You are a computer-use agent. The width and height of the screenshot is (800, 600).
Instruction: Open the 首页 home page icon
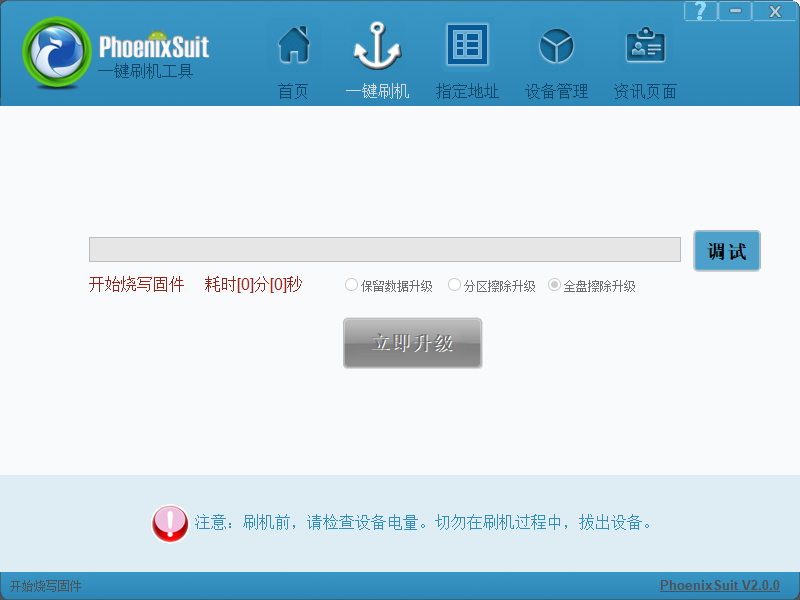pos(293,45)
